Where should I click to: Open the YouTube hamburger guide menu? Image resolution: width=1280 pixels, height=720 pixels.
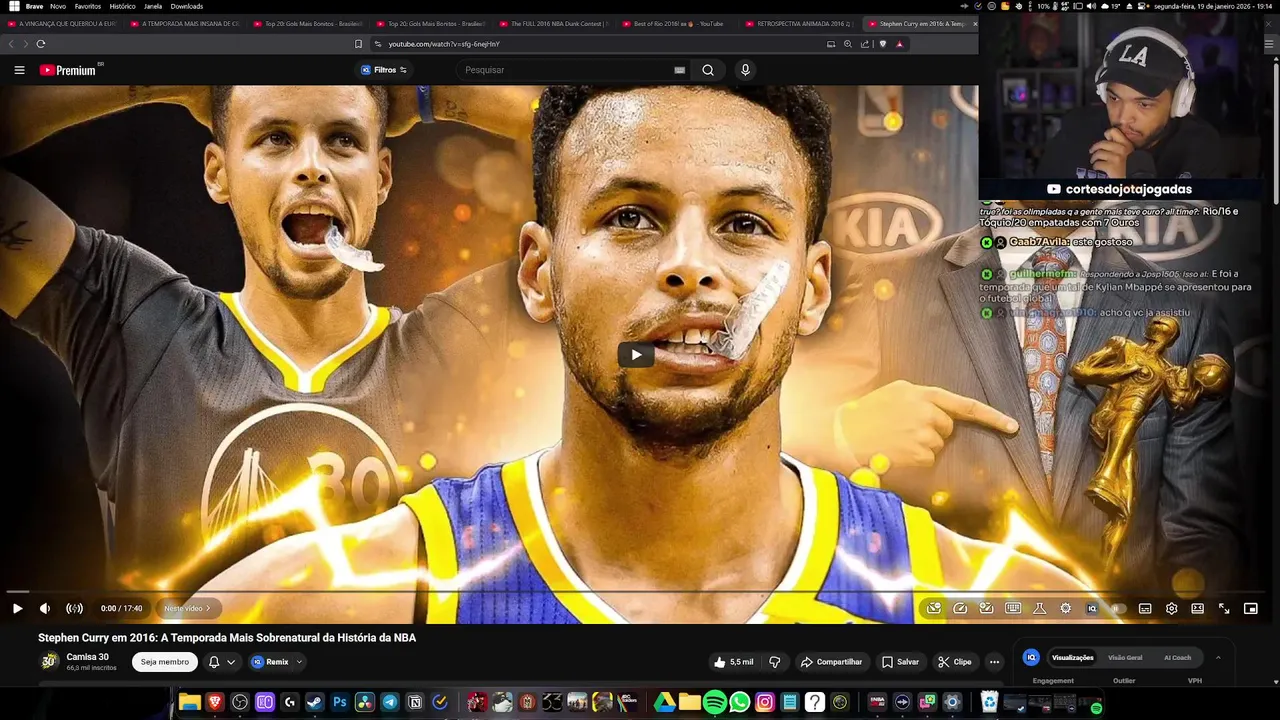click(19, 70)
